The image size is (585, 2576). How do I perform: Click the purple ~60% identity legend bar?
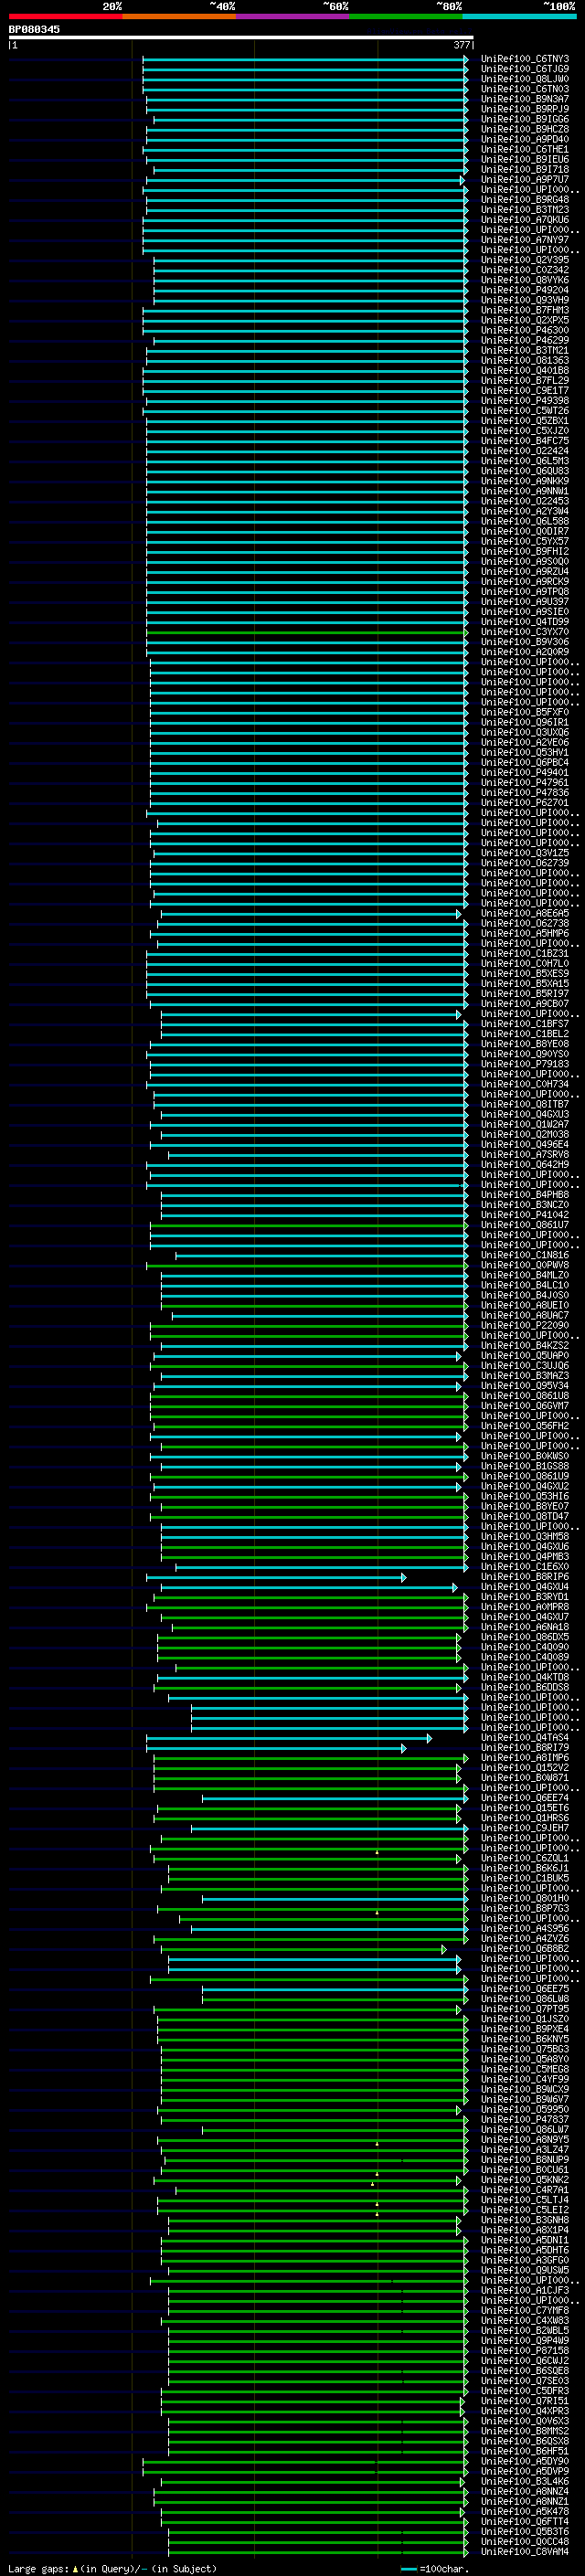(x=292, y=16)
